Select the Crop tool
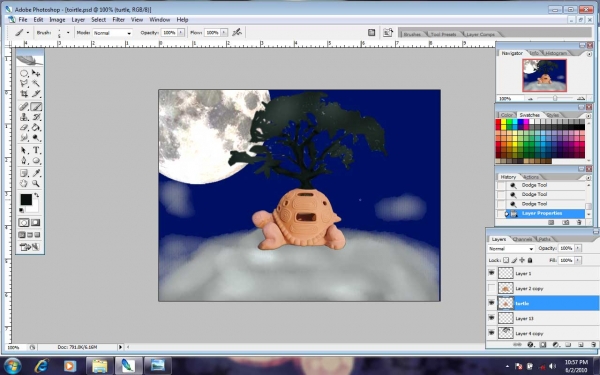The height and width of the screenshot is (375, 600). (x=24, y=93)
